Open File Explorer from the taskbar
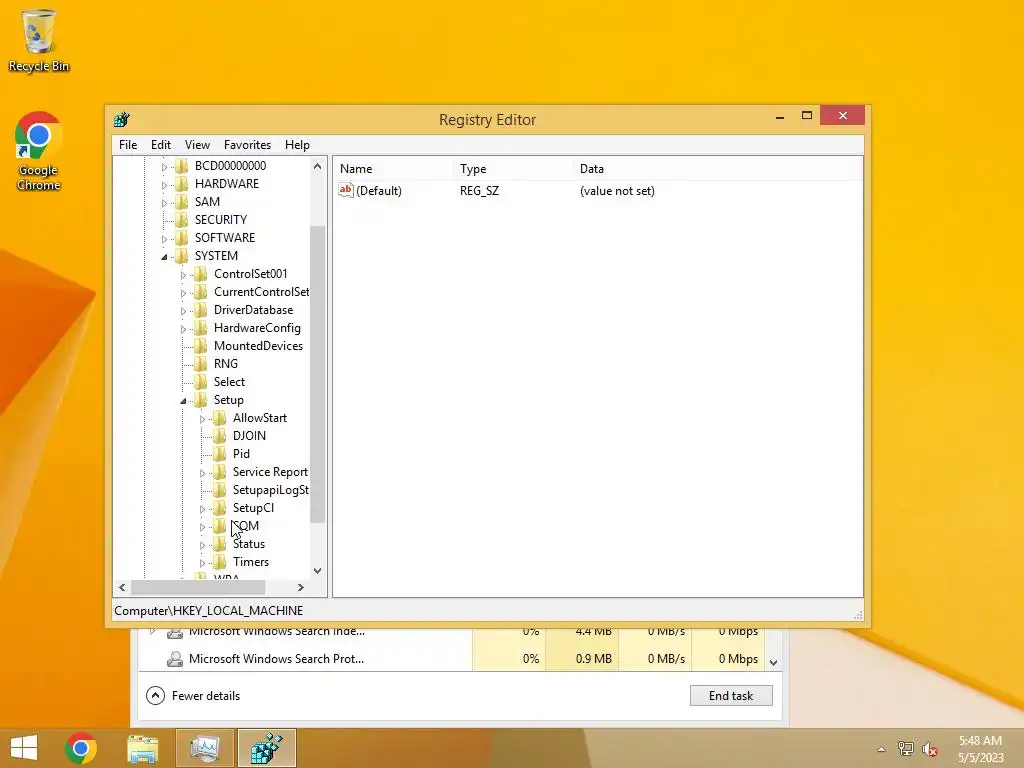This screenshot has height=768, width=1024. (x=142, y=748)
